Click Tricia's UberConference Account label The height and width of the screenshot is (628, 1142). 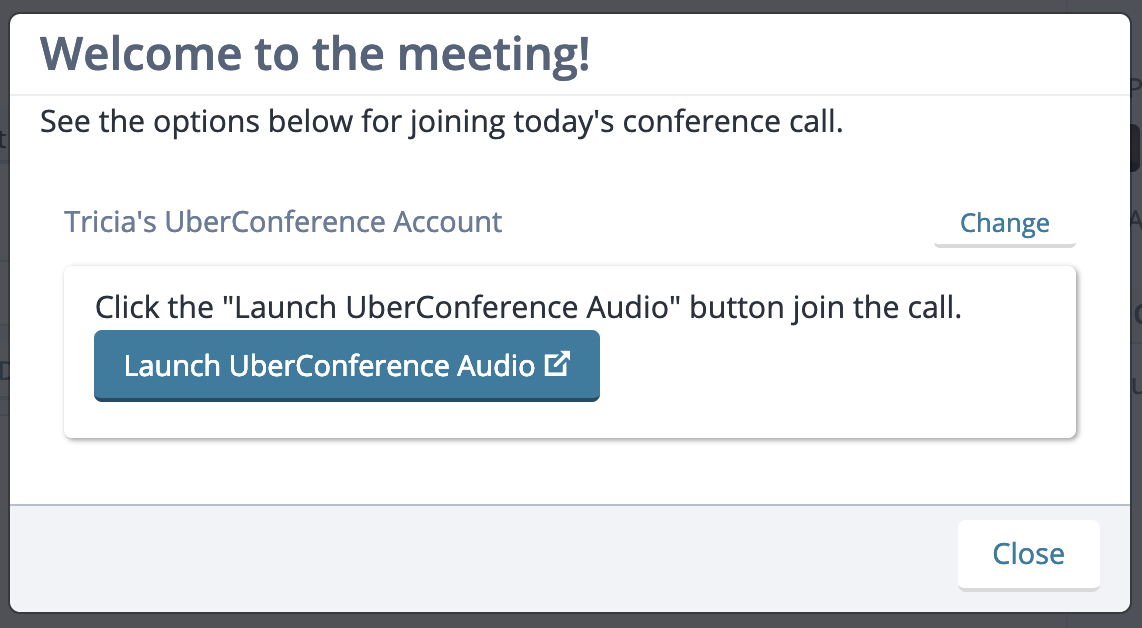coord(283,222)
